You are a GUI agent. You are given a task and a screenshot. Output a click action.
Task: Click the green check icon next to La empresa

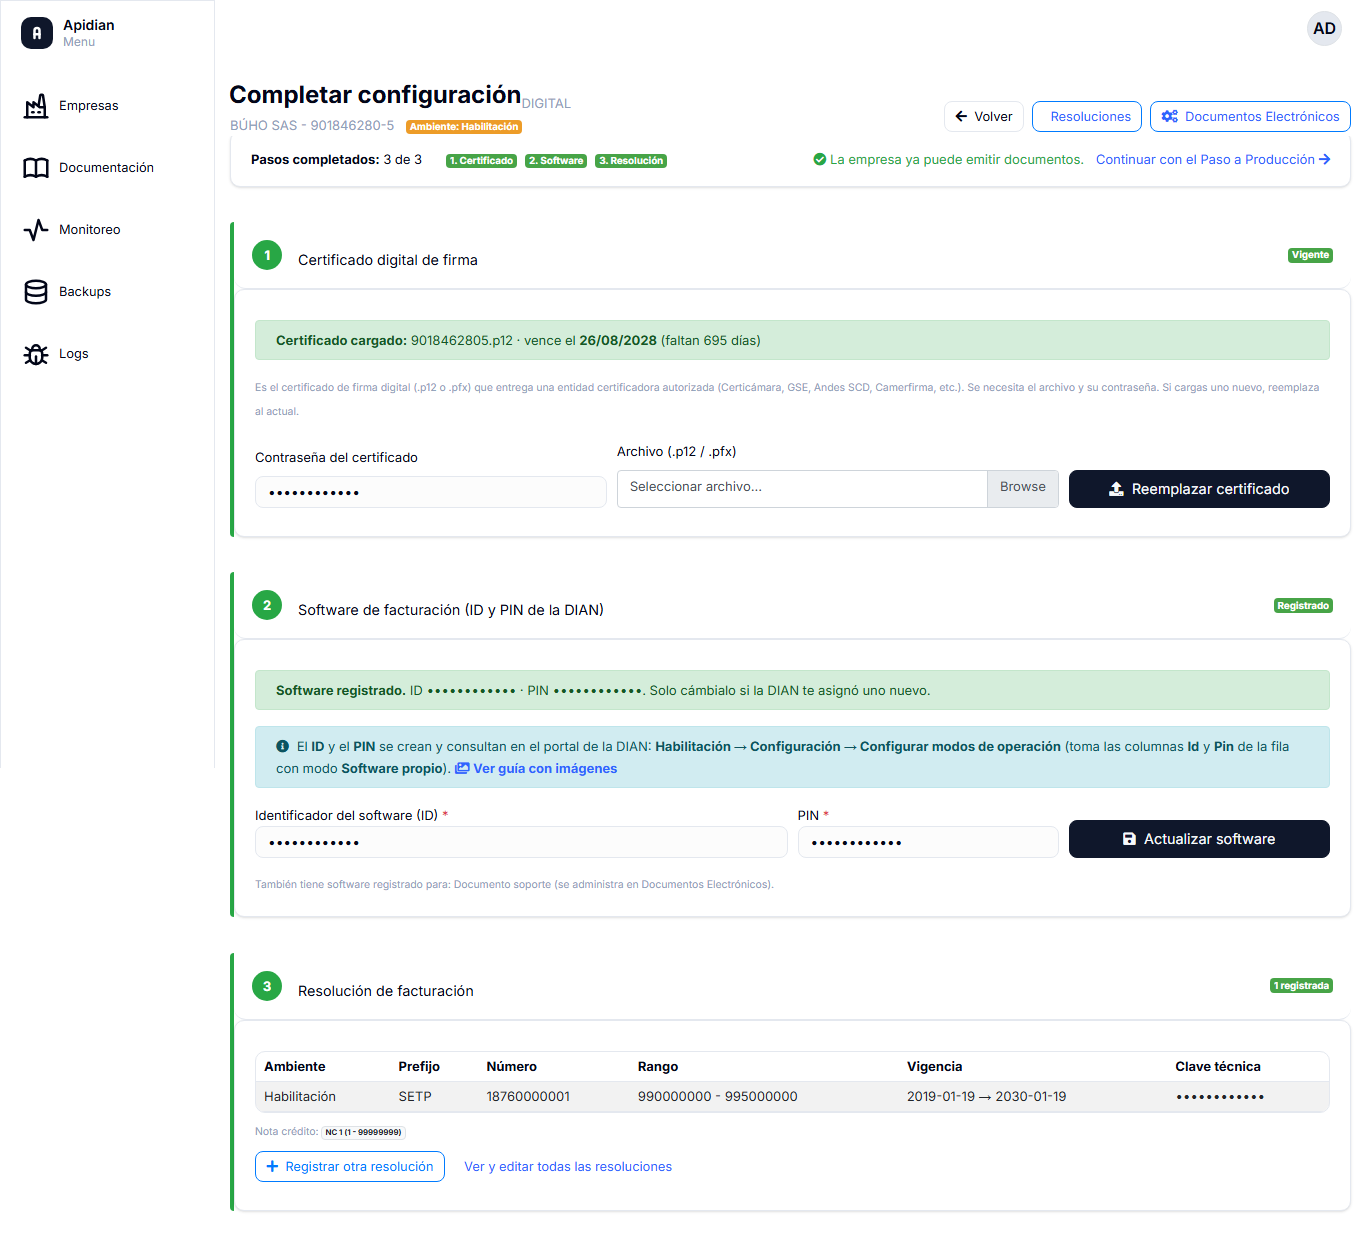coord(820,160)
